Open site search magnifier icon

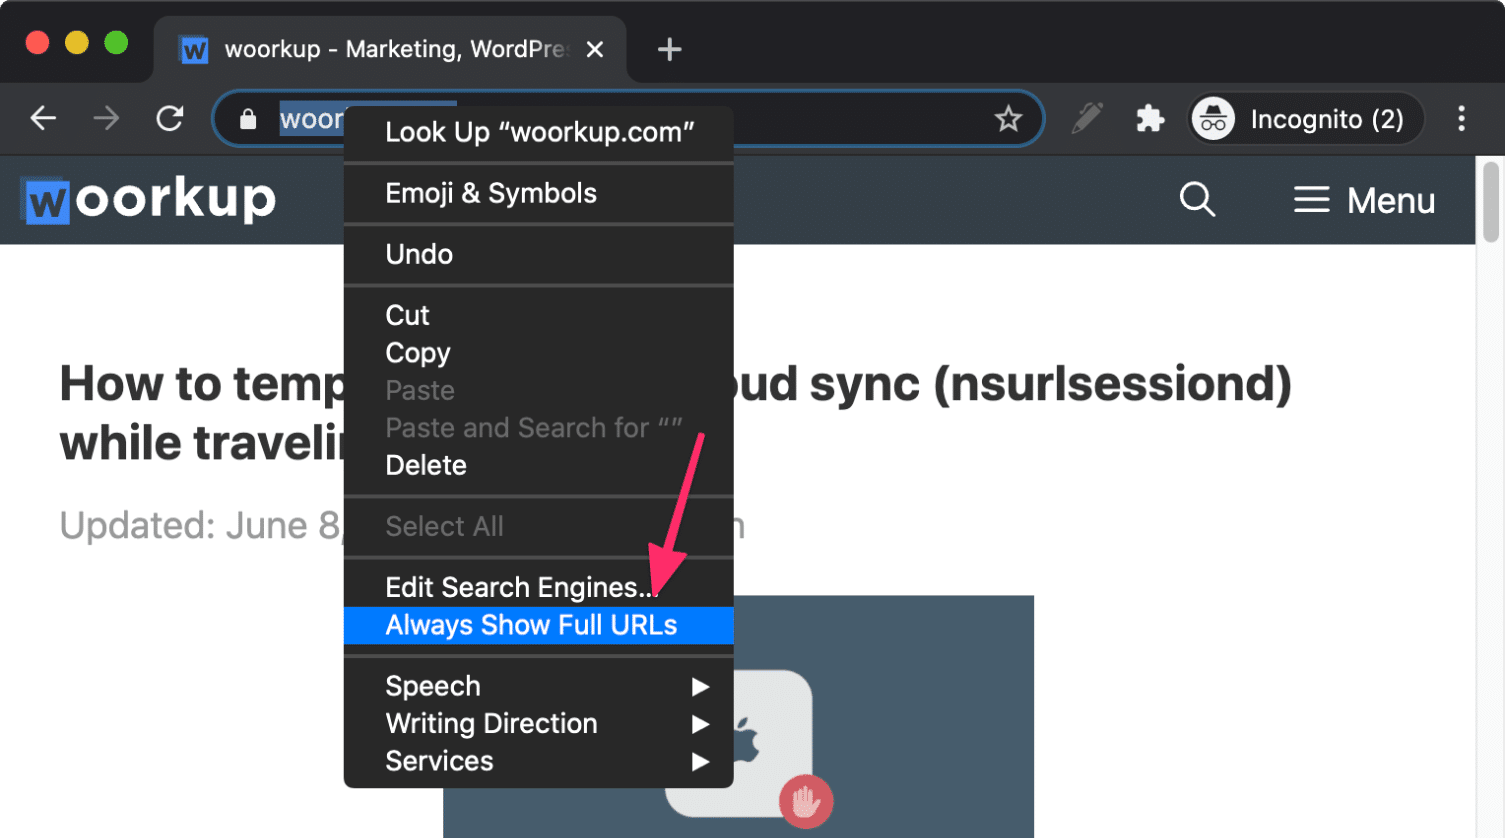1197,200
